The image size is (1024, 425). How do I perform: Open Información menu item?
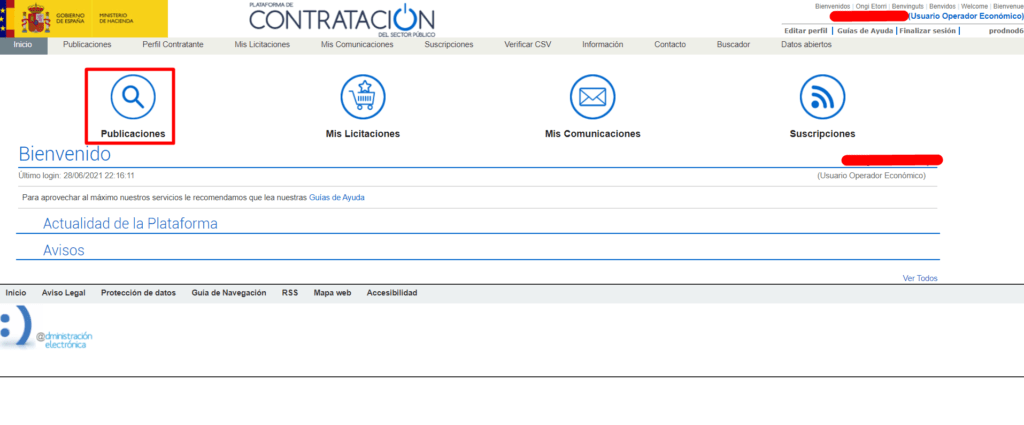(x=603, y=45)
